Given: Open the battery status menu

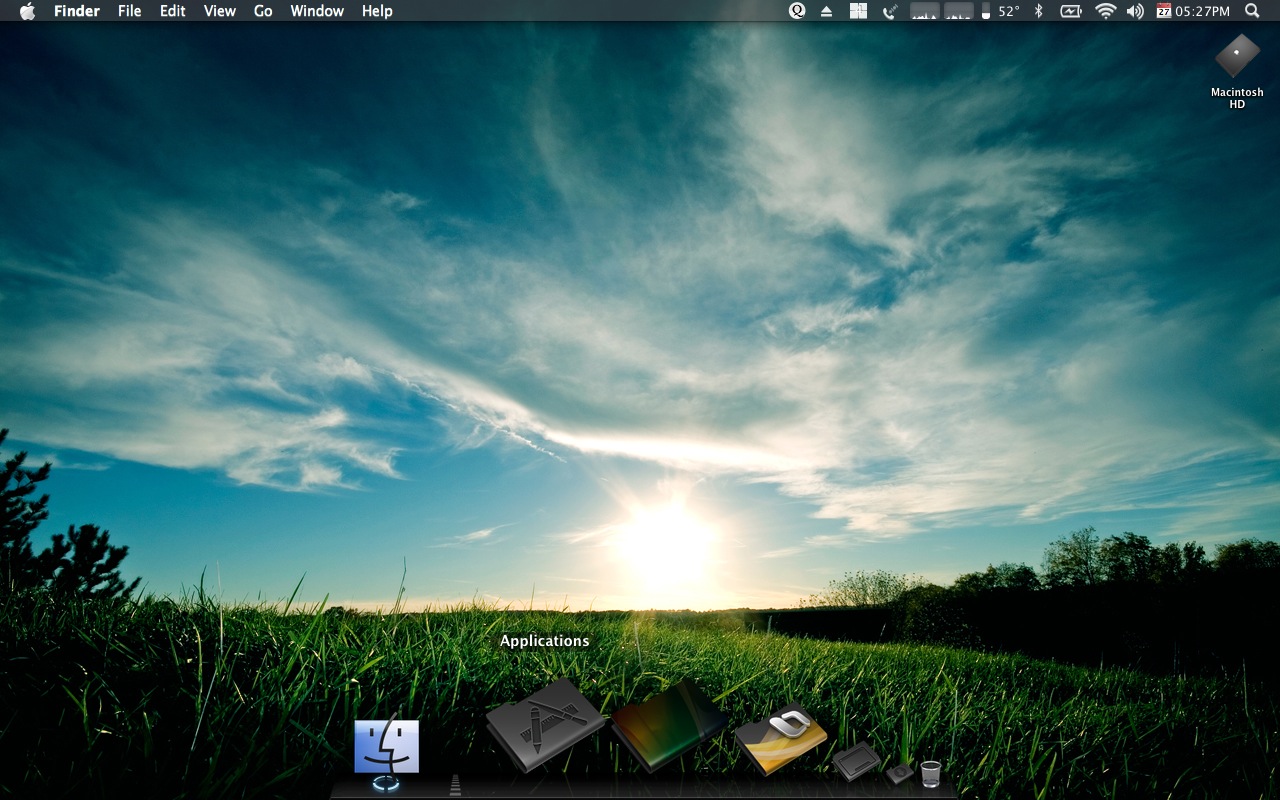Looking at the screenshot, I should pyautogui.click(x=1071, y=11).
